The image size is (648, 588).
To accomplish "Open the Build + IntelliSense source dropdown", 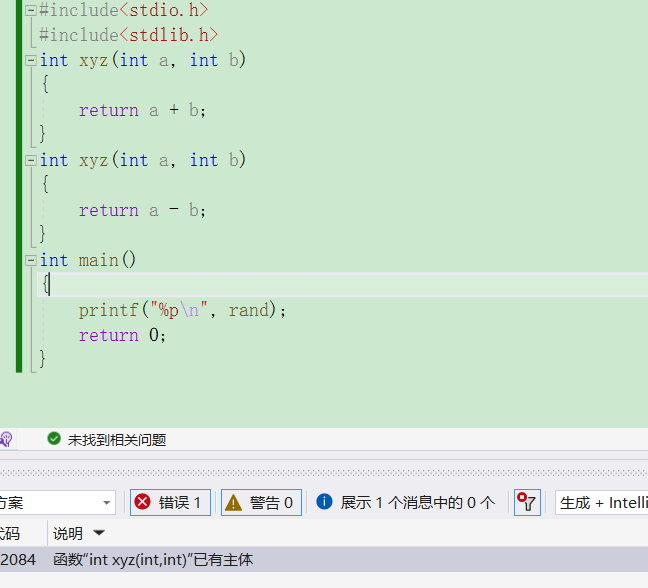I will coord(601,502).
